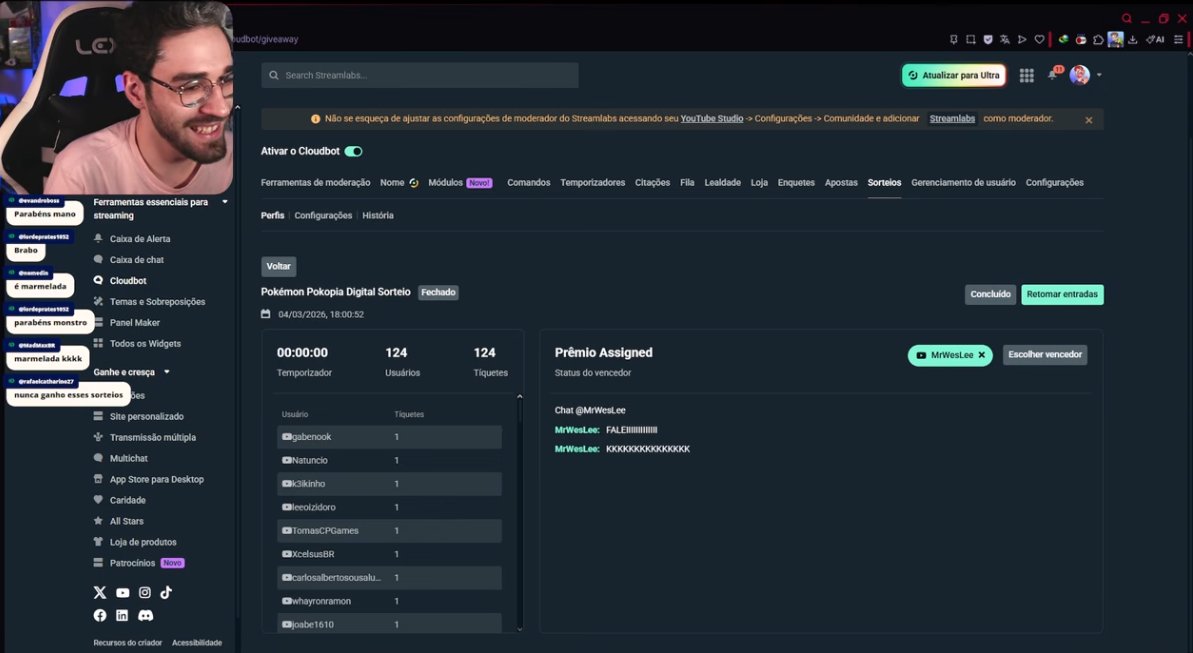Image resolution: width=1193 pixels, height=653 pixels.
Task: Open the apps grid icon
Action: [x=1026, y=75]
